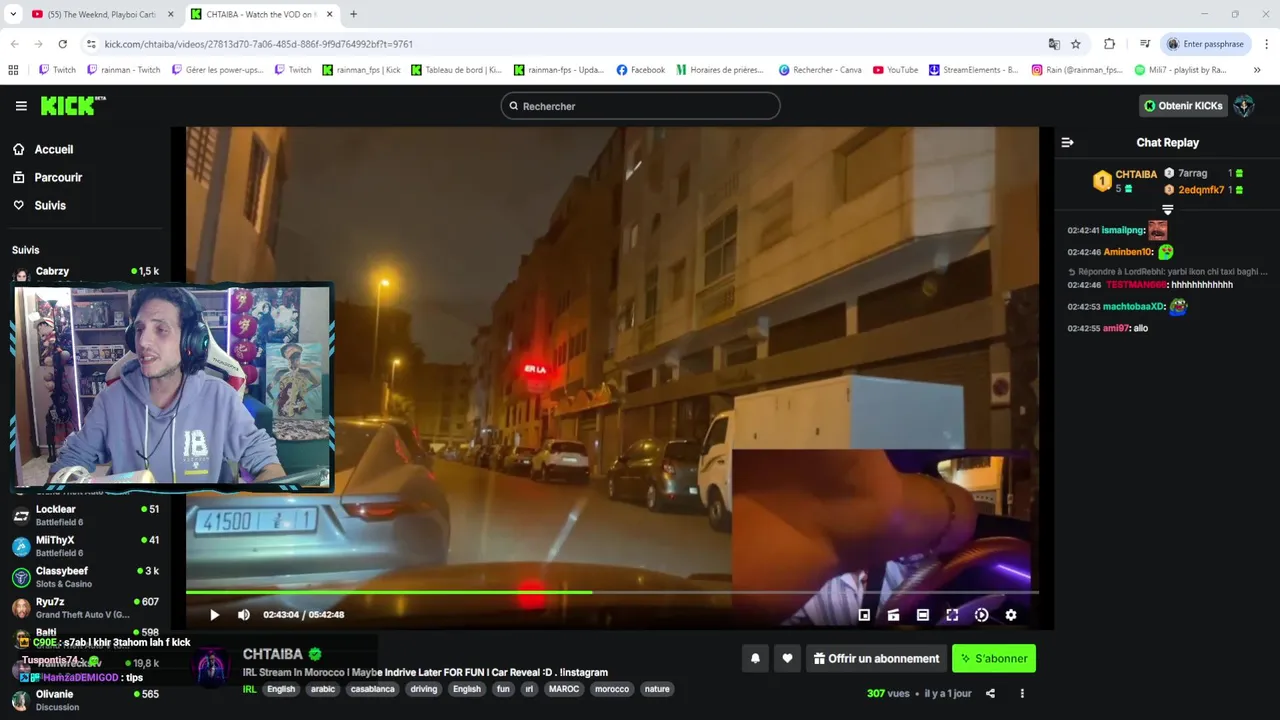The width and height of the screenshot is (1280, 720).
Task: Open the IRL category link
Action: (x=250, y=689)
